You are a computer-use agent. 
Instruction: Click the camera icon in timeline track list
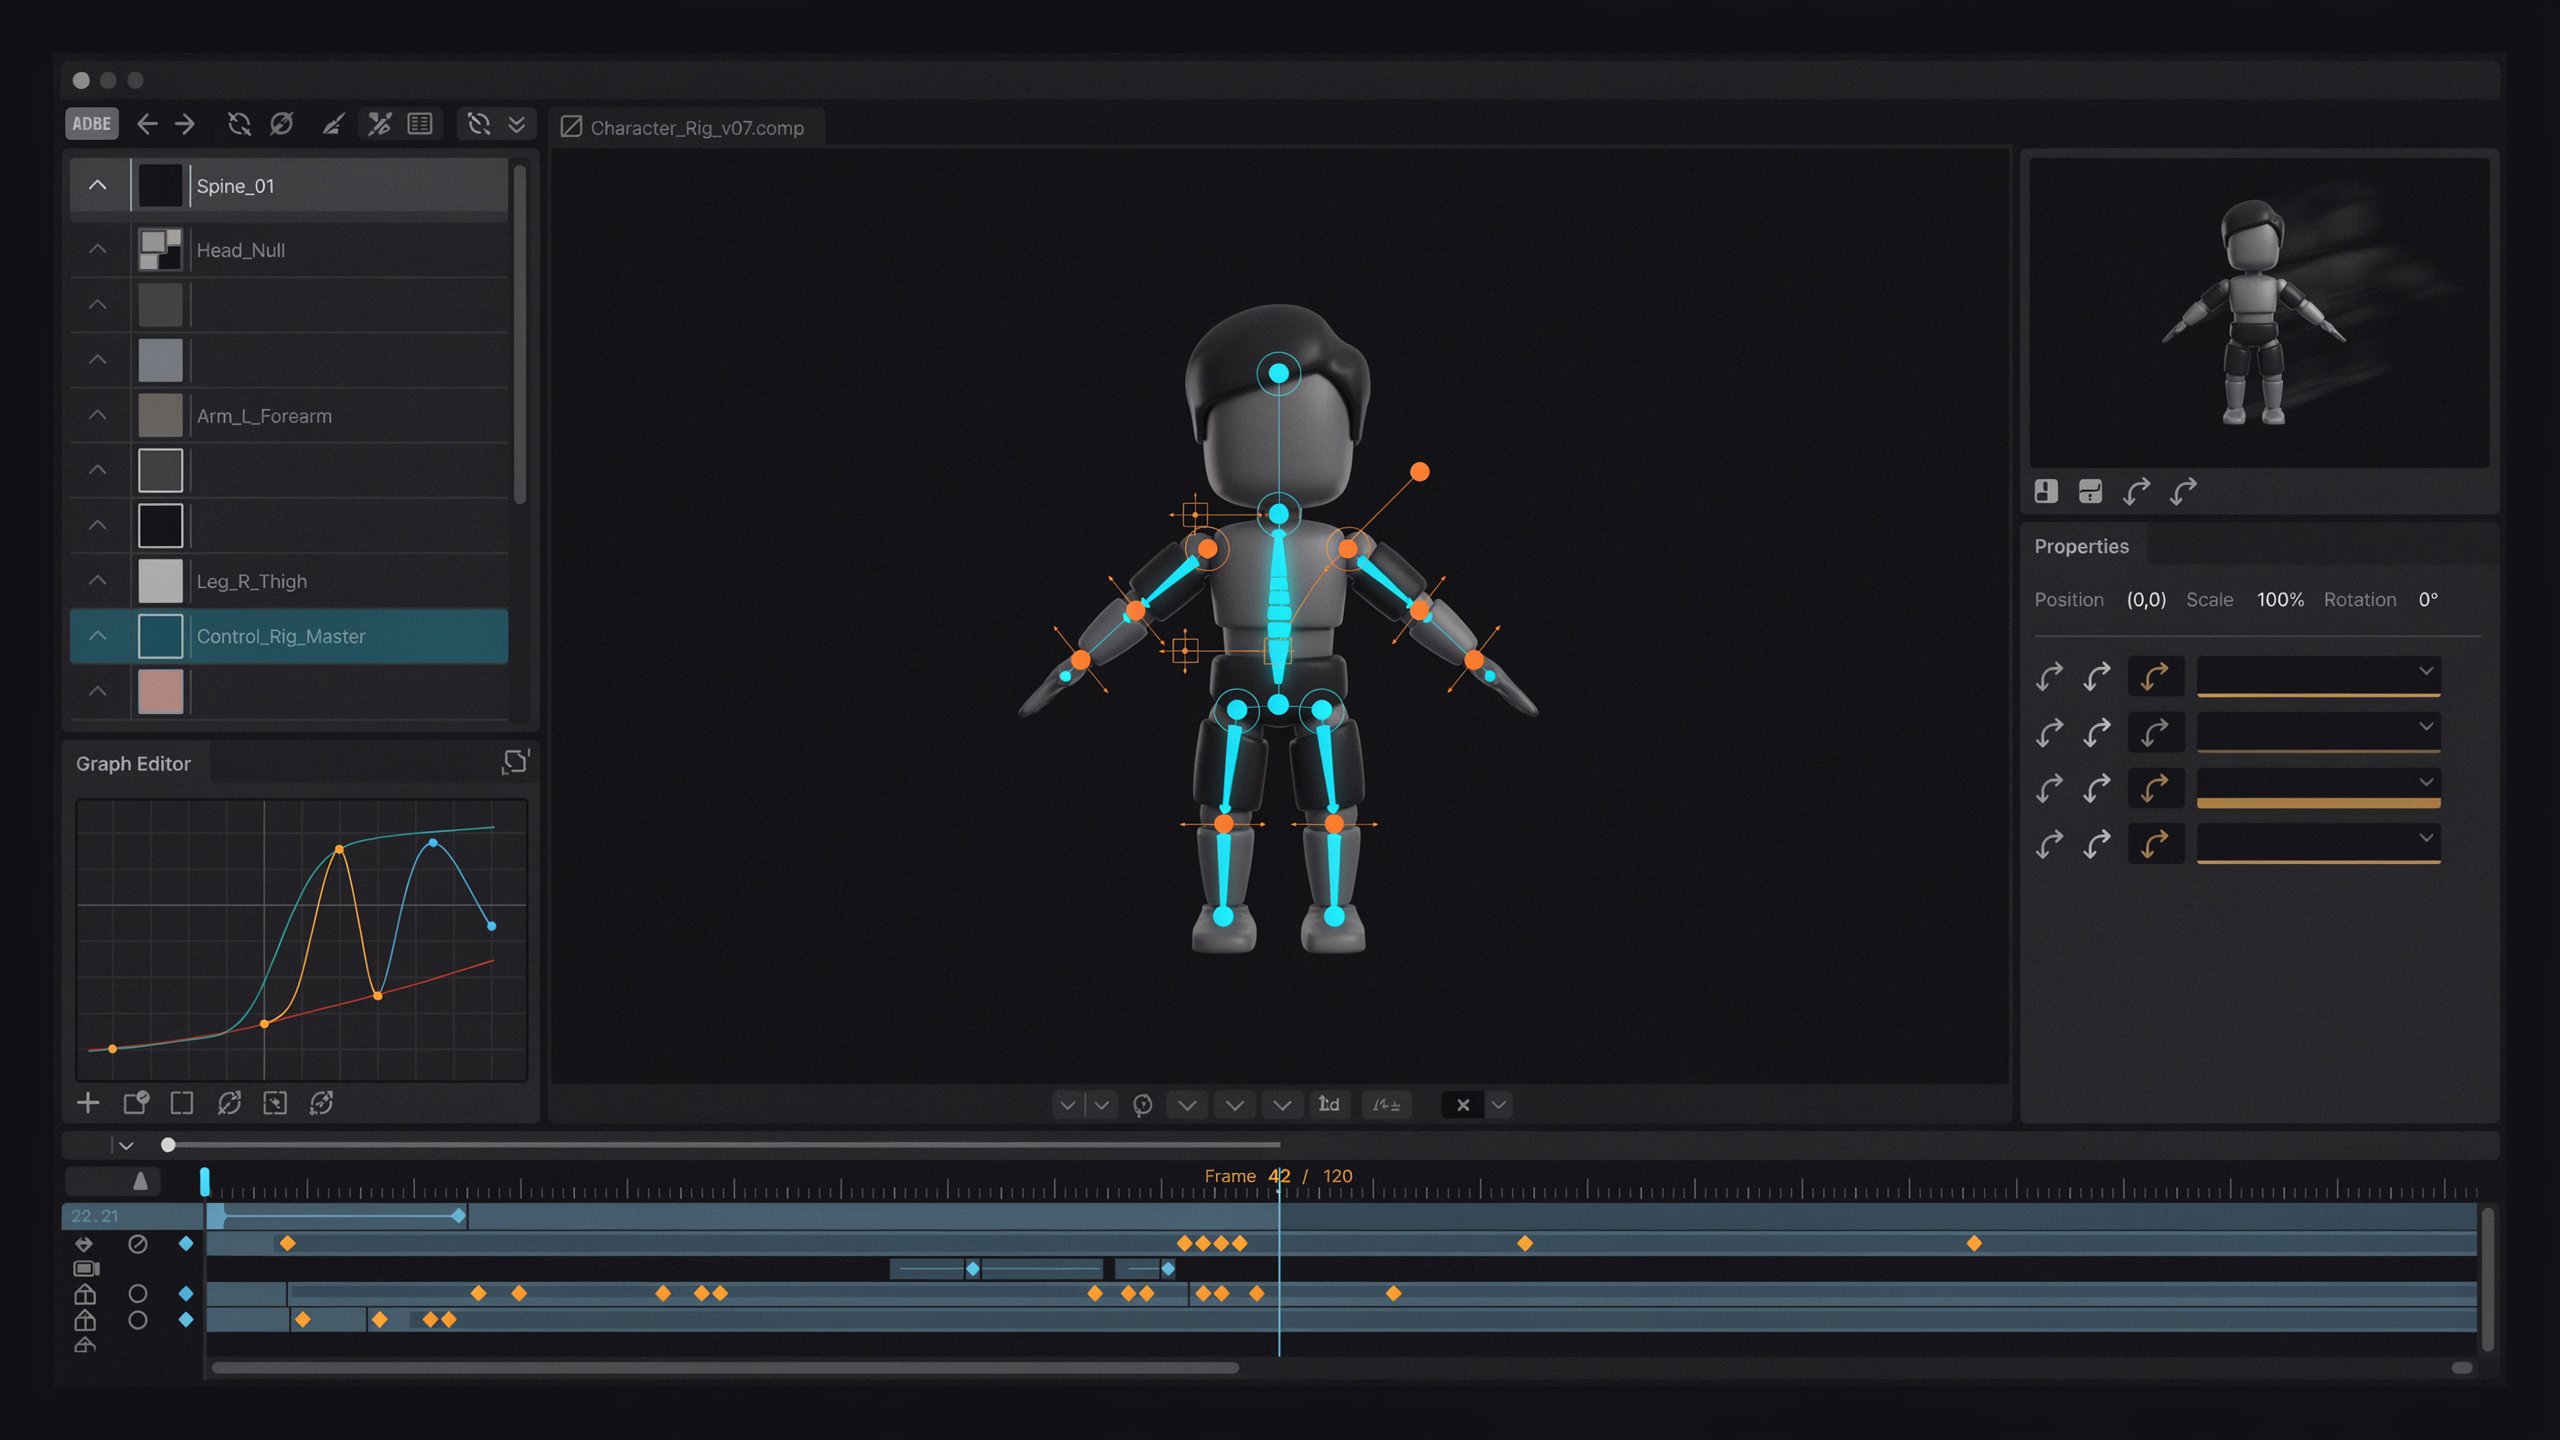click(x=86, y=1269)
